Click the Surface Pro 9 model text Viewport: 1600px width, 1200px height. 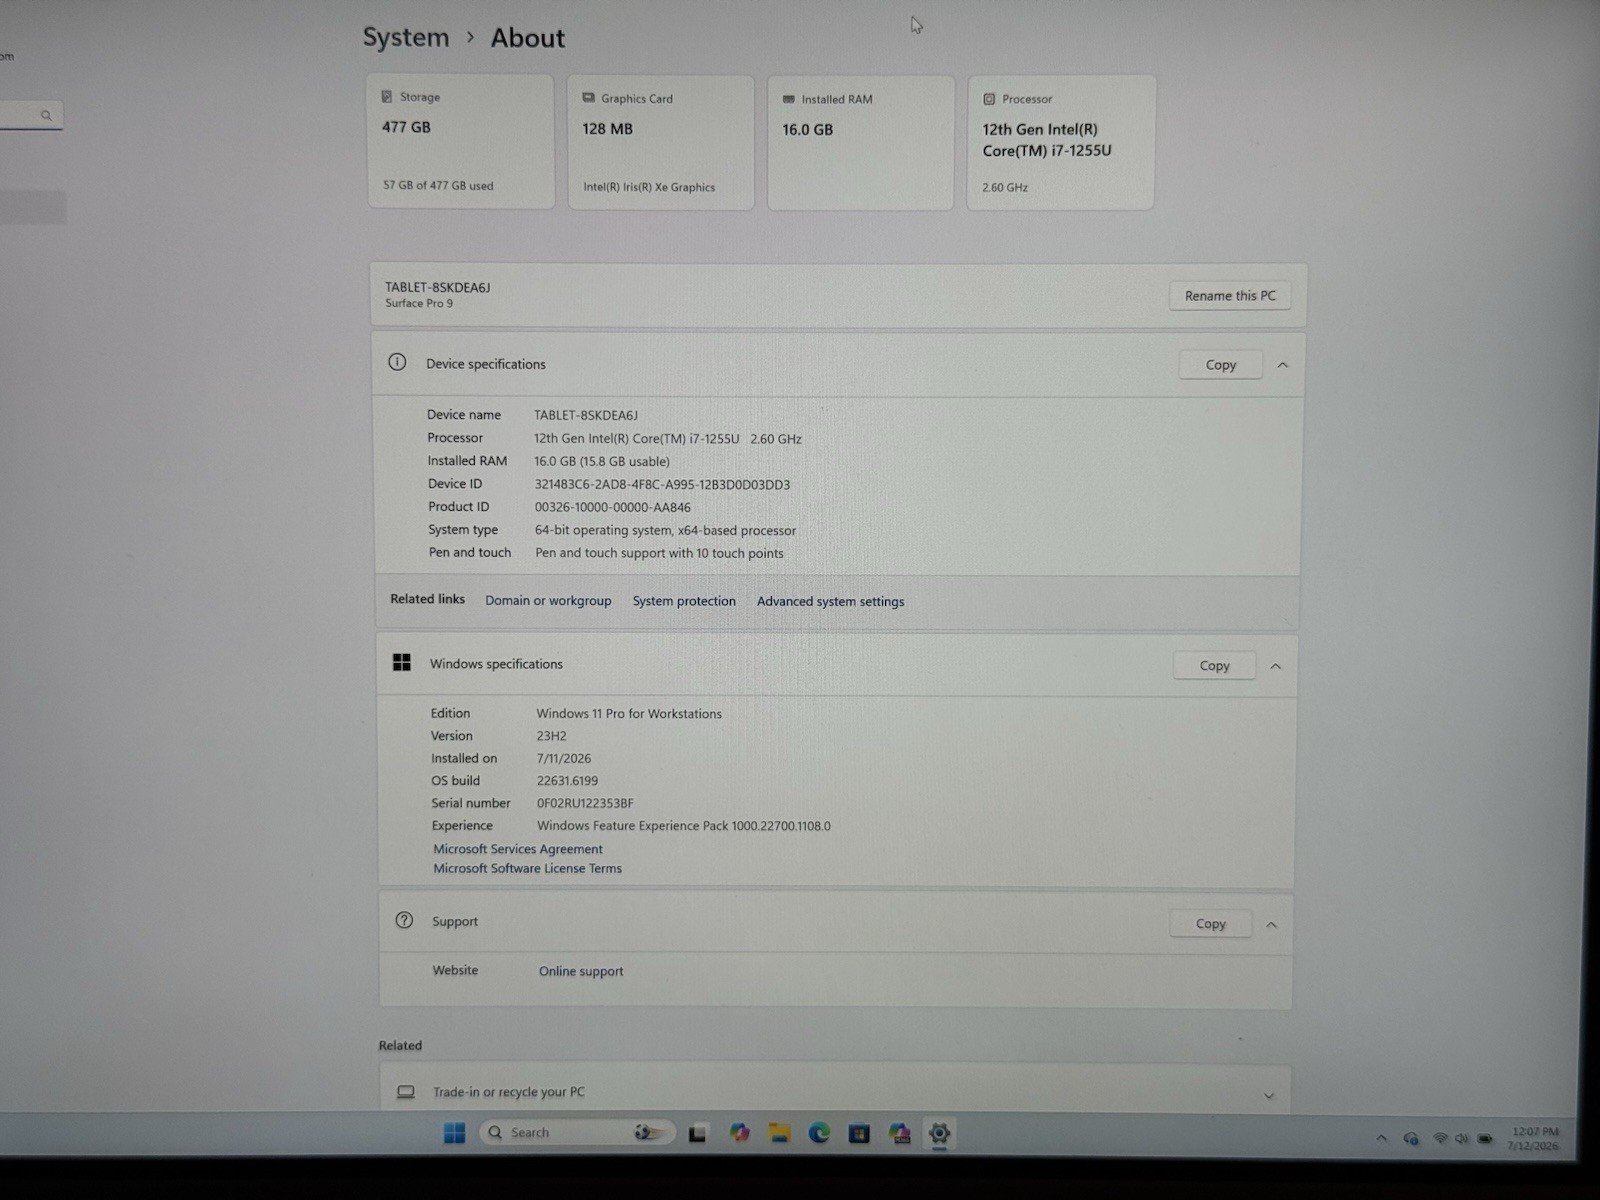[x=419, y=303]
